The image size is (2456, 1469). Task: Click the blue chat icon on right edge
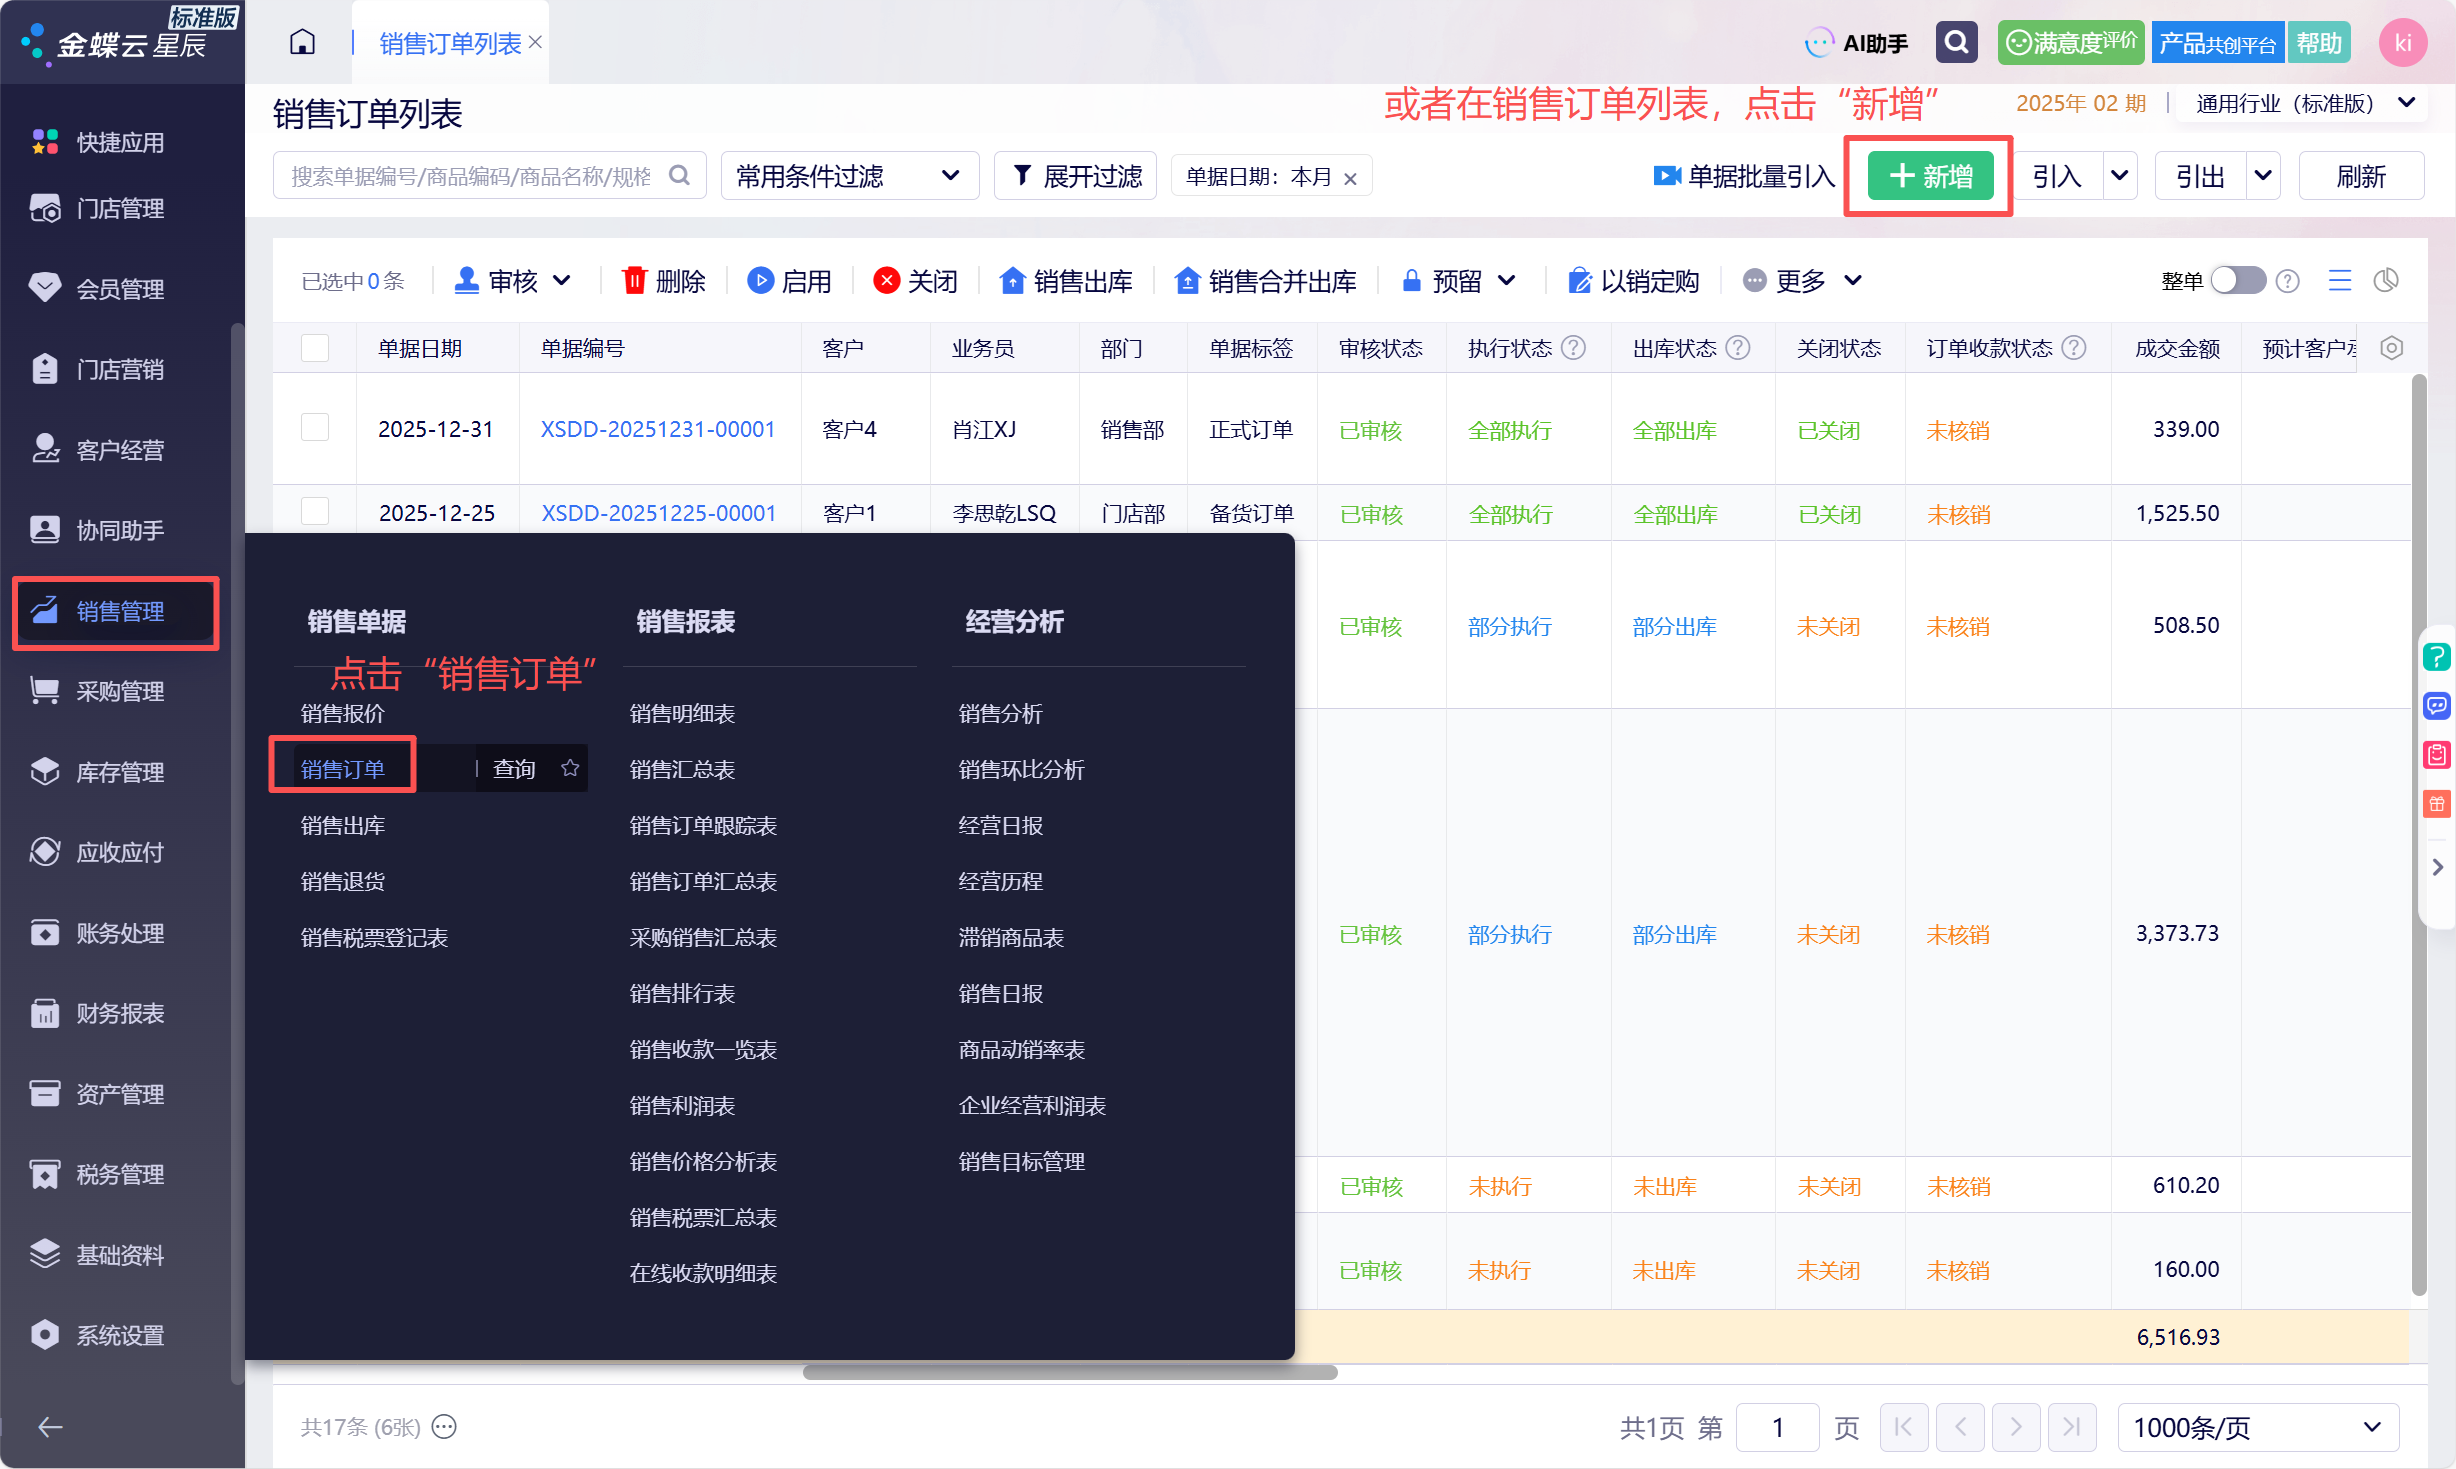point(2437,706)
